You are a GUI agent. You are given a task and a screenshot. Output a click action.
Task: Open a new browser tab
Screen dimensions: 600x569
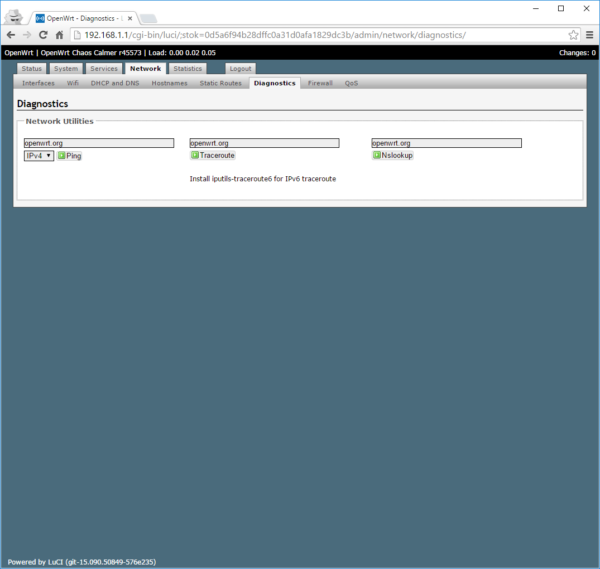click(x=147, y=18)
